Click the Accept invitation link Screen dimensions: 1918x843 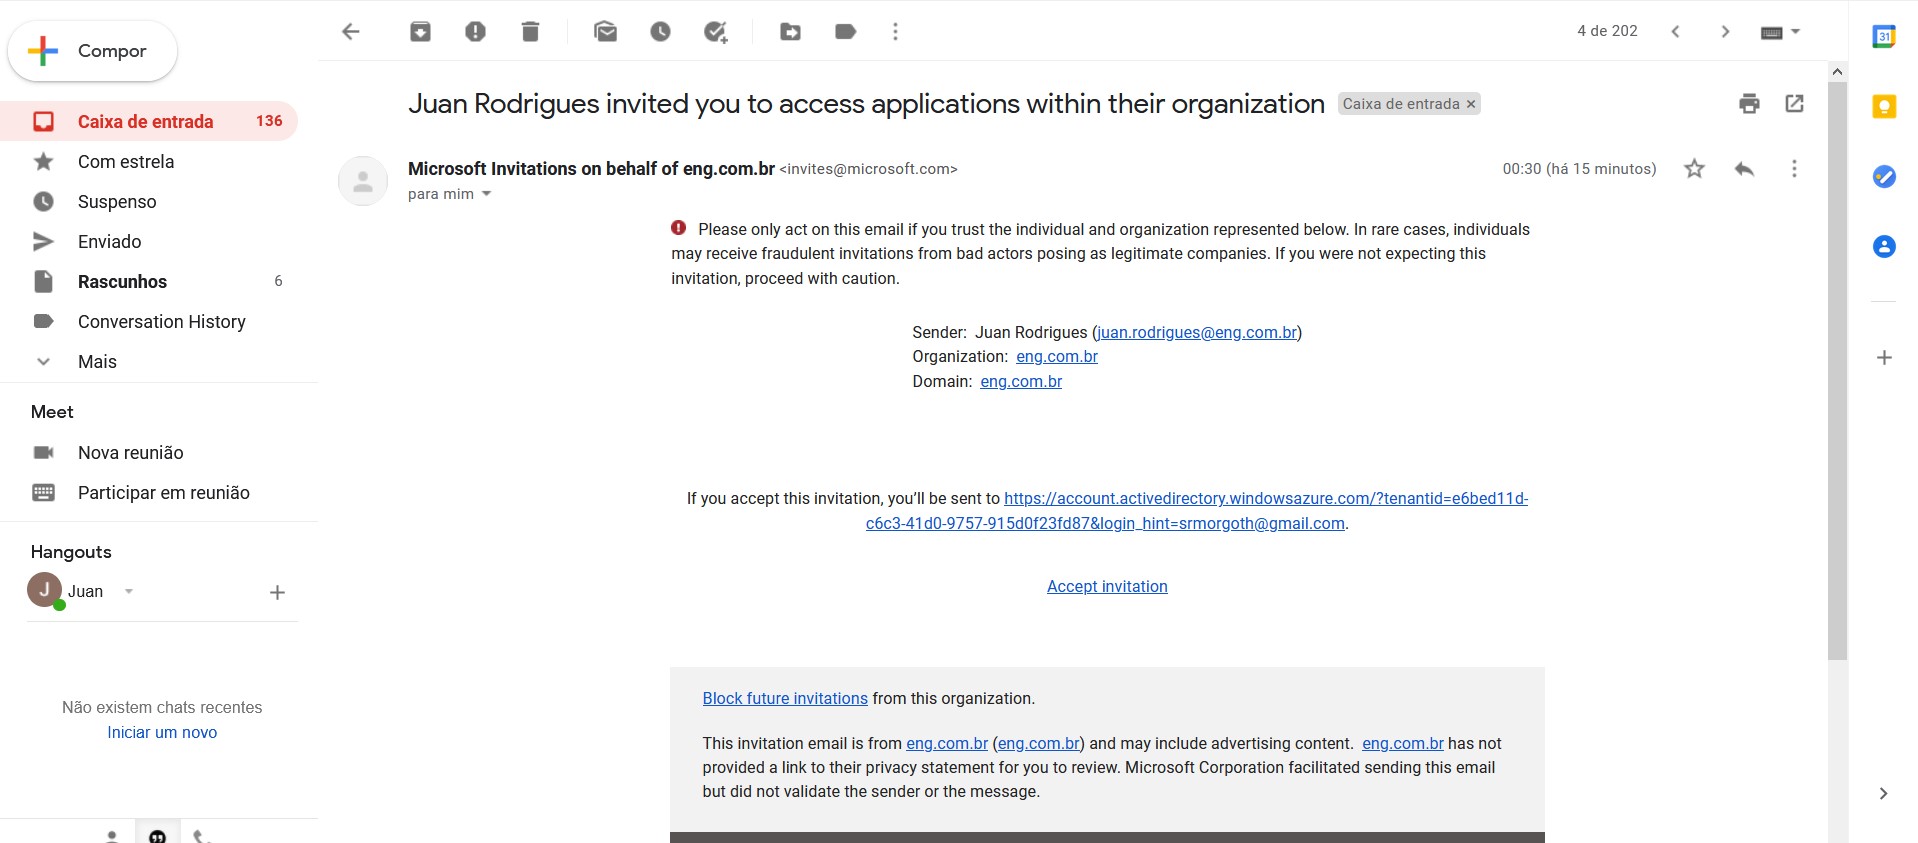(x=1107, y=586)
